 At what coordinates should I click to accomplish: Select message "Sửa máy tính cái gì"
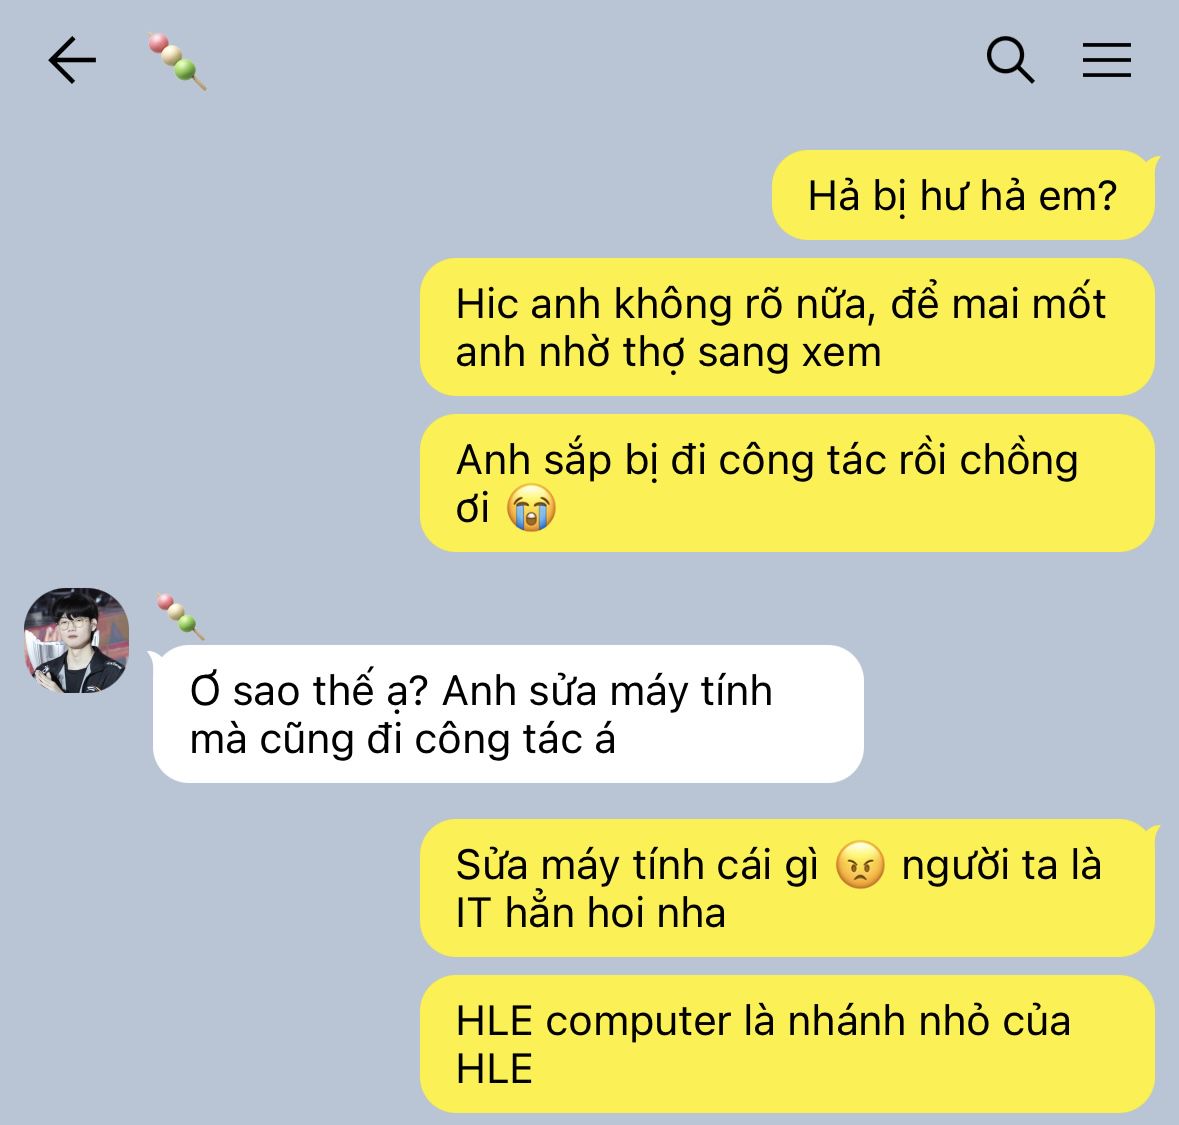[787, 888]
